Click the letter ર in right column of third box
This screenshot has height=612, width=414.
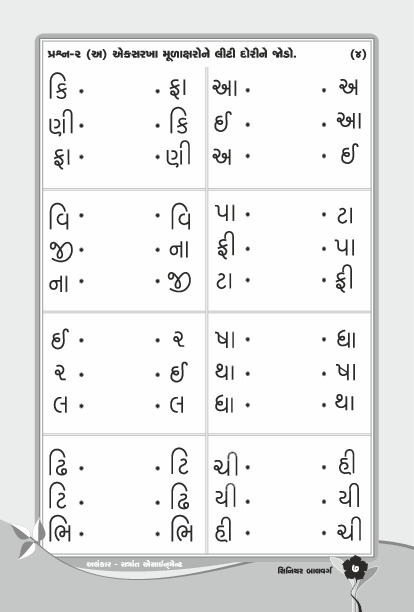[x=178, y=340]
